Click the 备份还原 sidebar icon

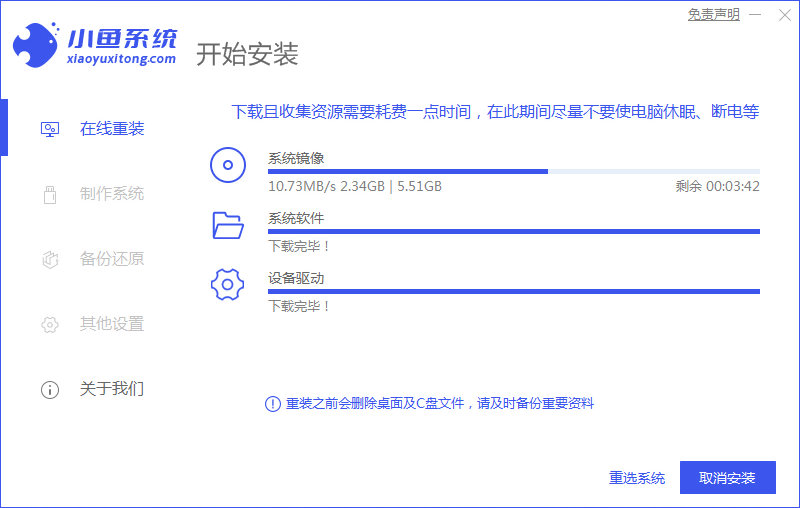49,259
